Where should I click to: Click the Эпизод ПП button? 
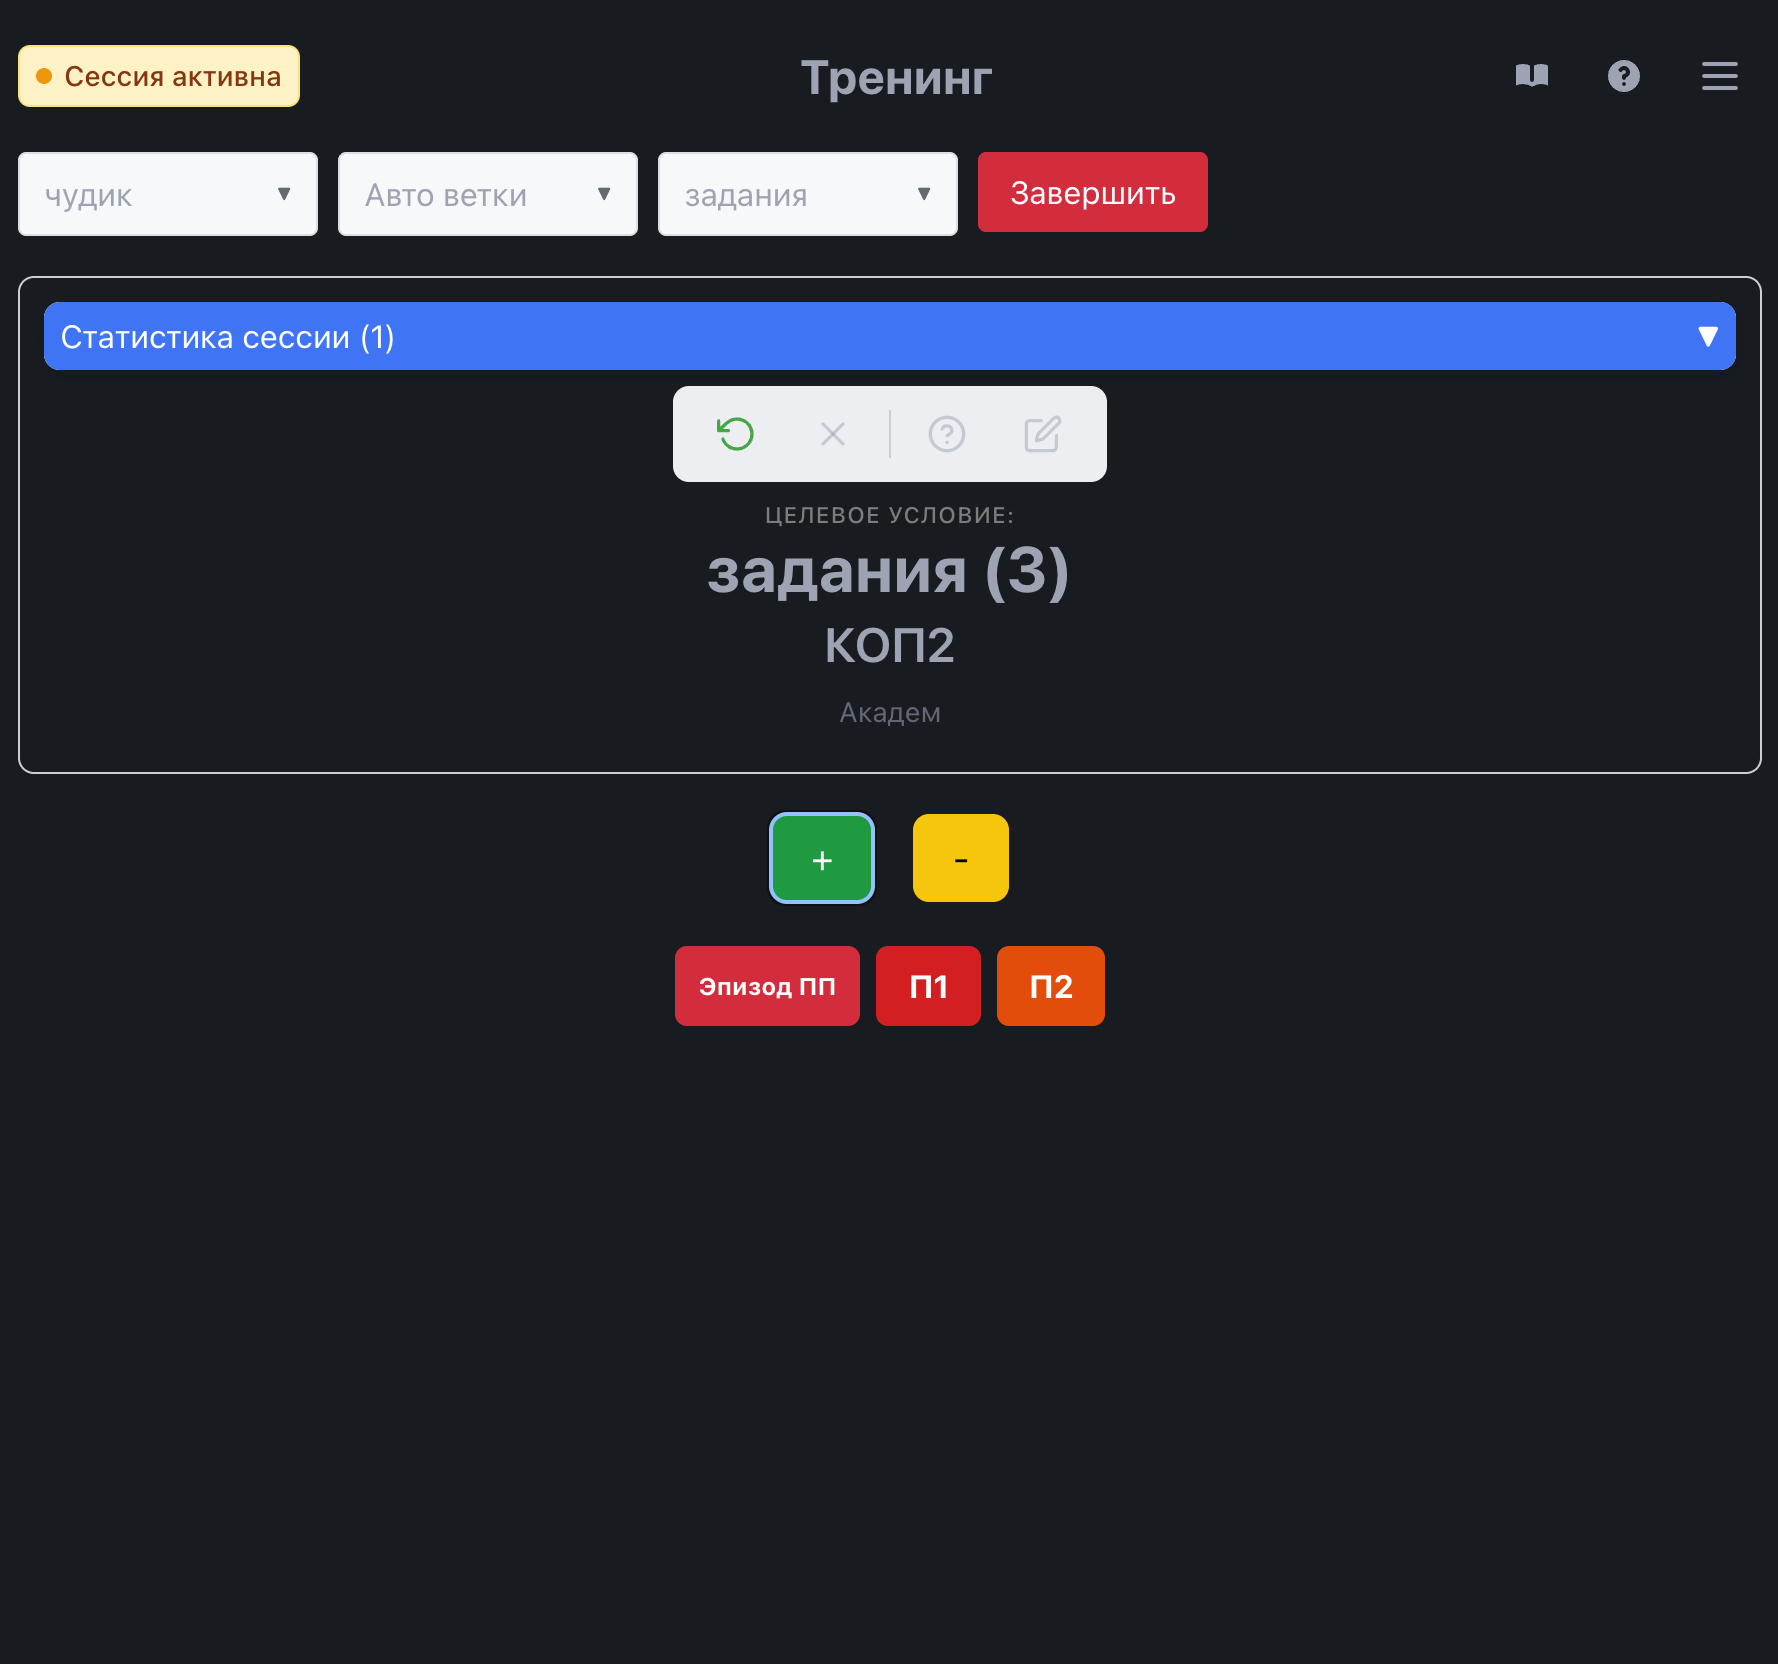[x=767, y=986]
